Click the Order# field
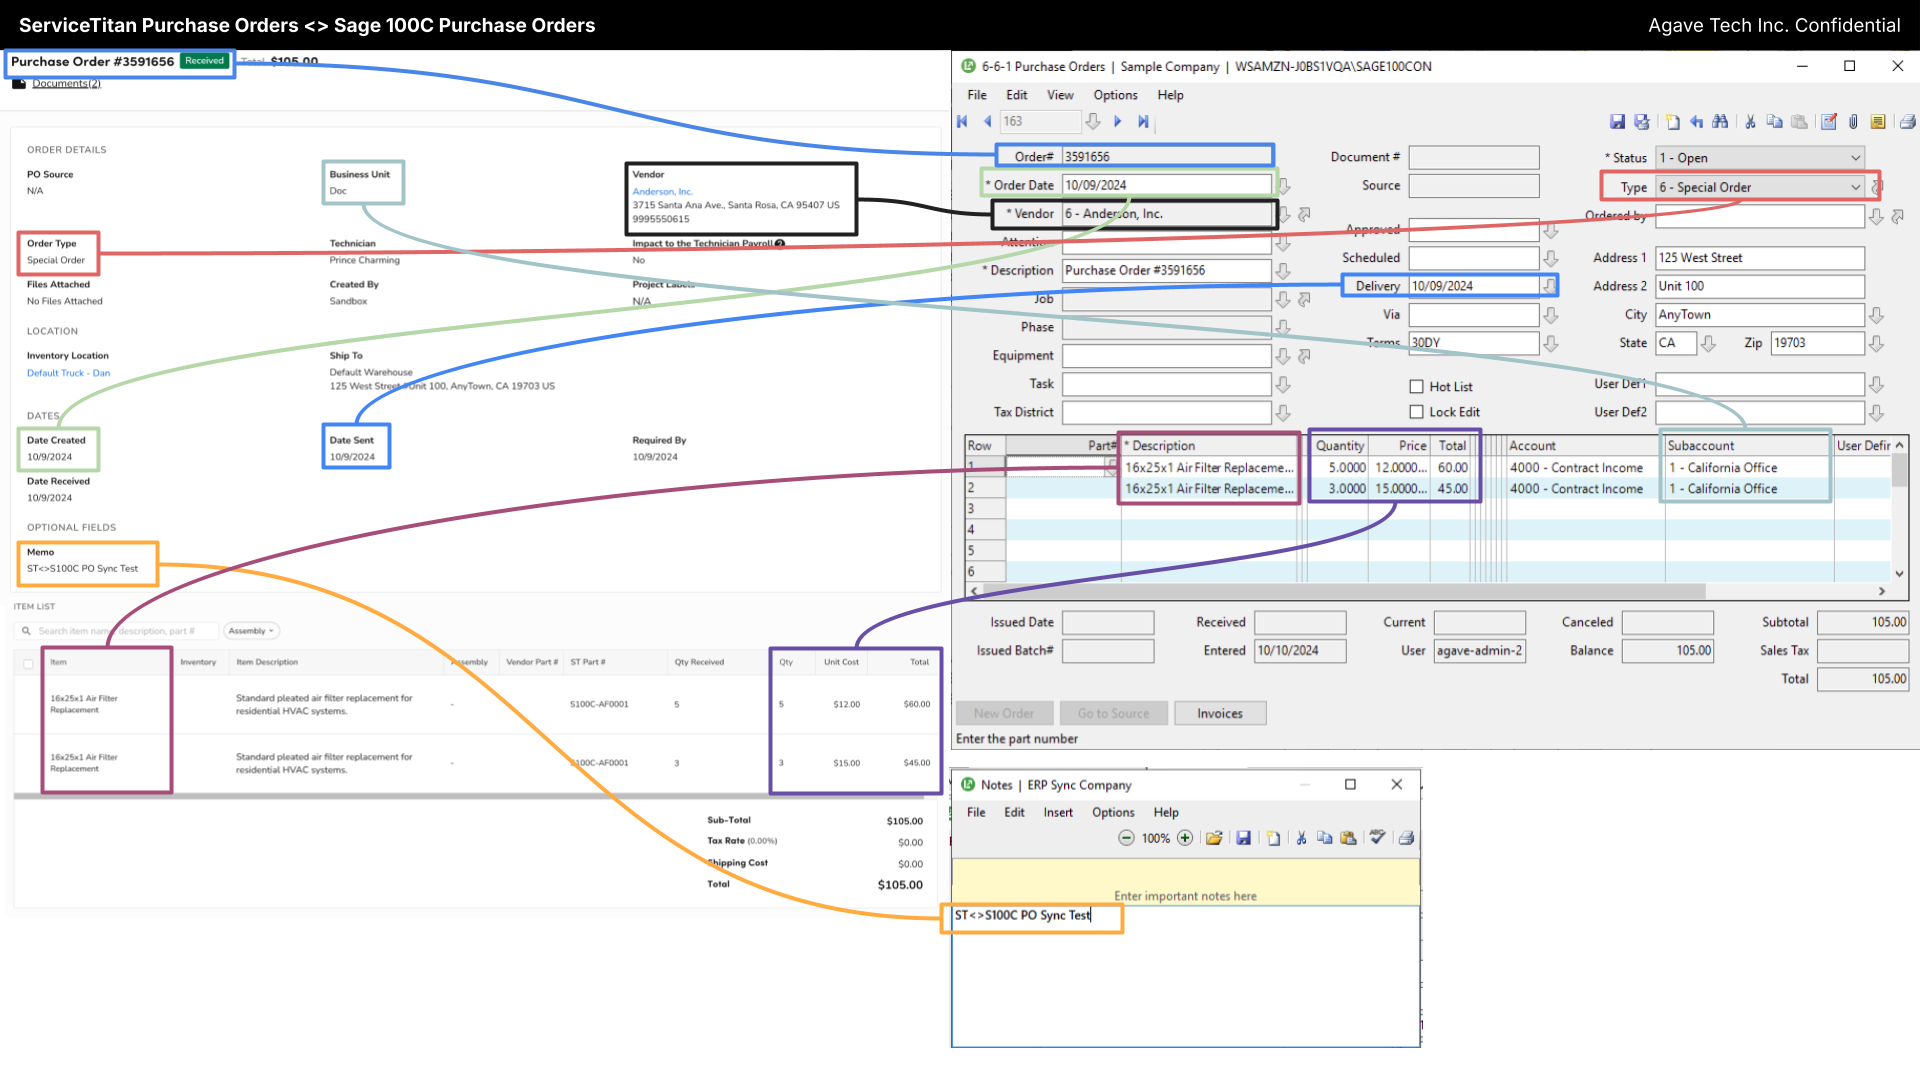This screenshot has width=1920, height=1080. point(1166,156)
